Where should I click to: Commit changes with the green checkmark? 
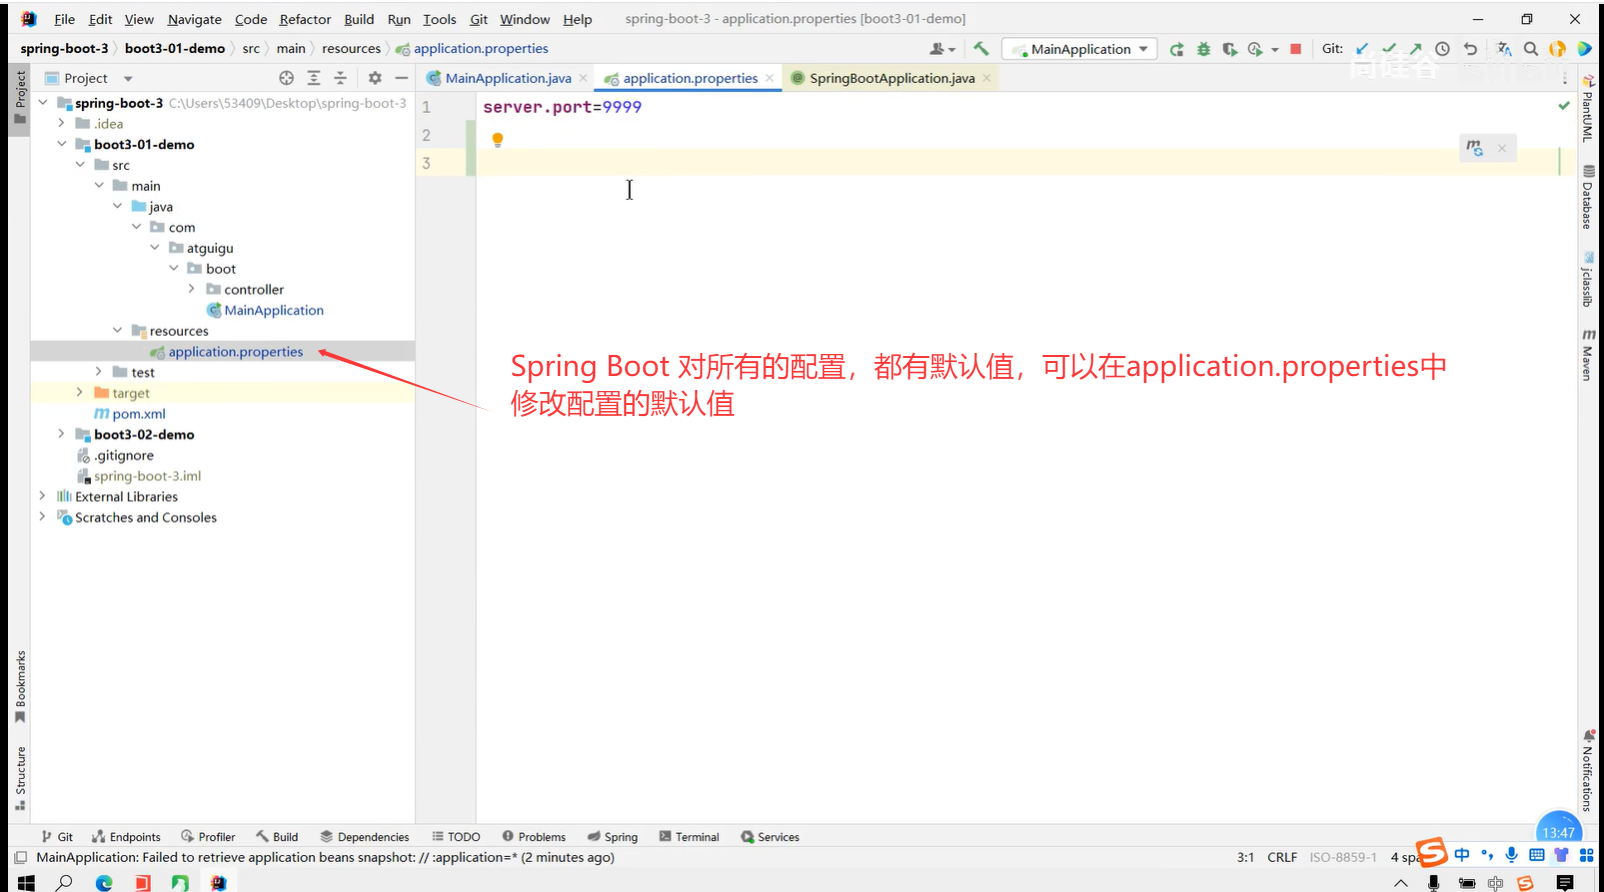(1389, 49)
